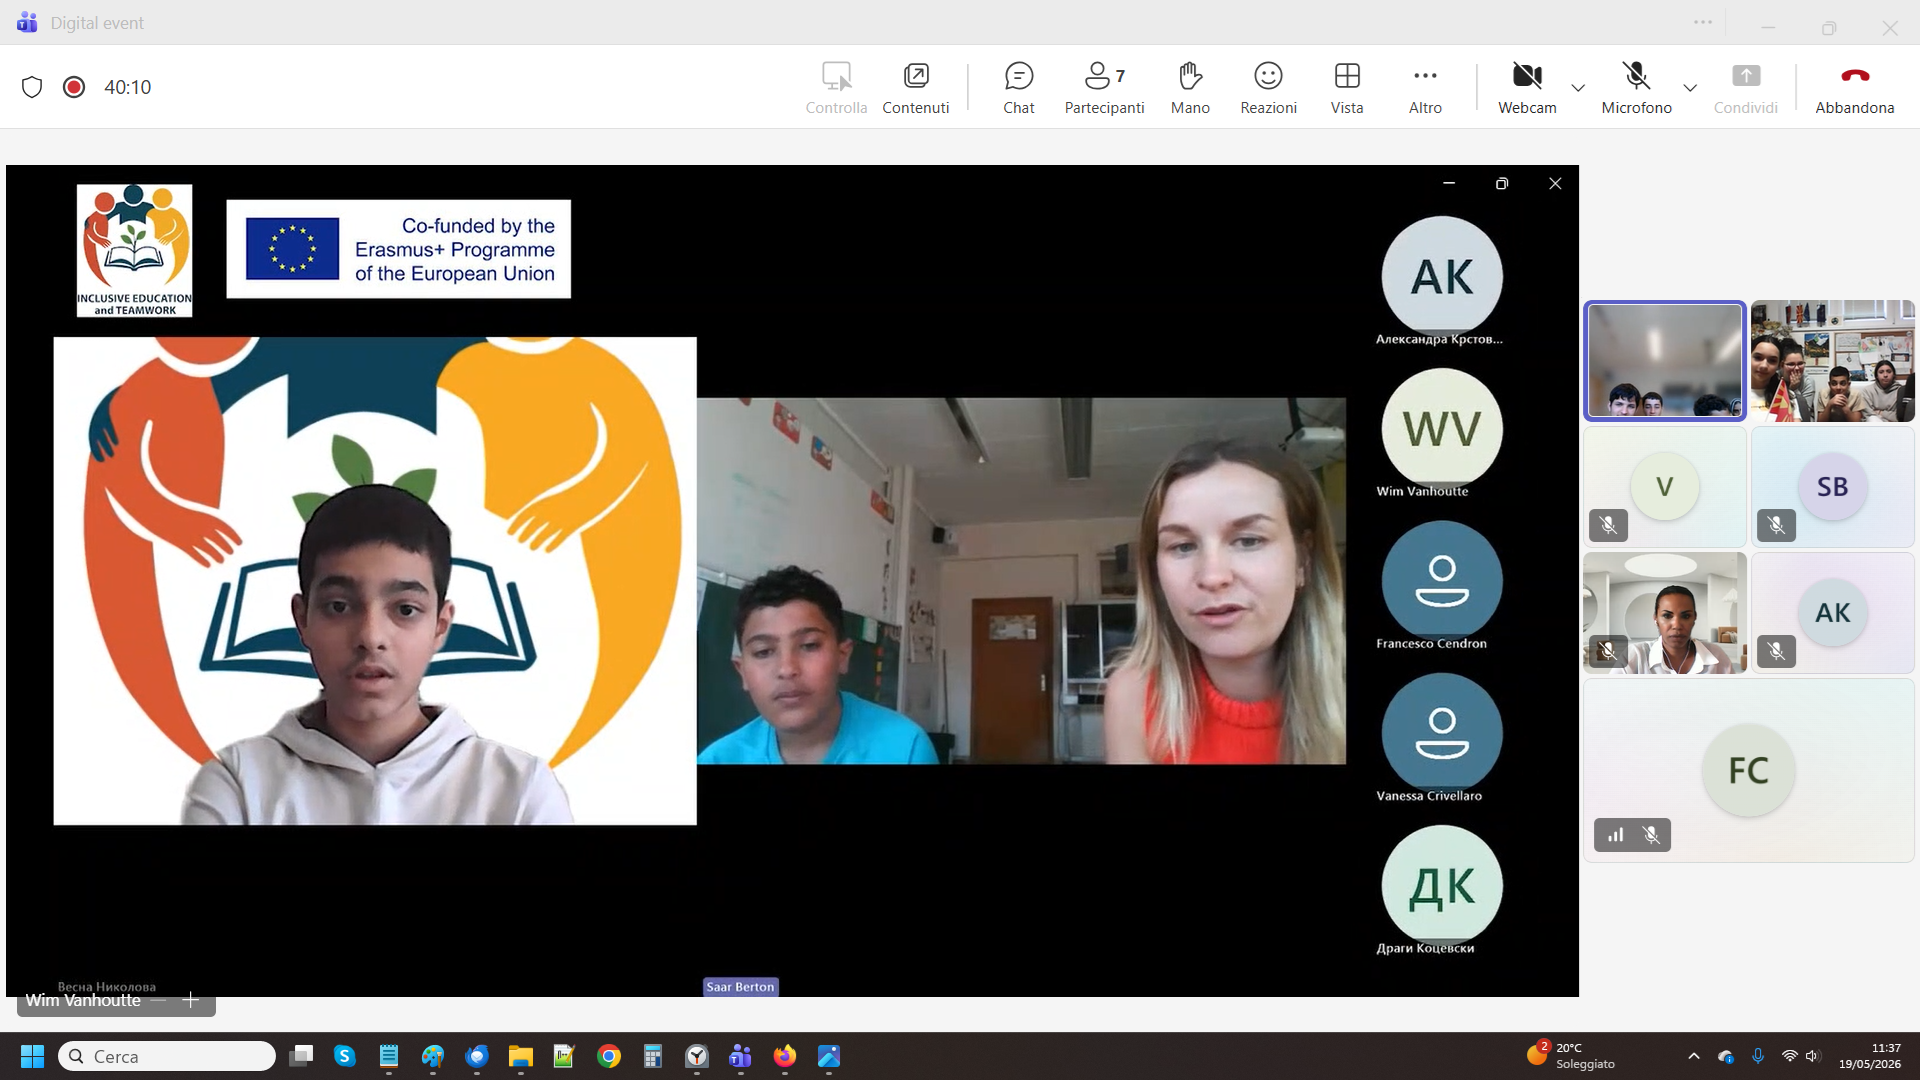1920x1080 pixels.
Task: Open the Windows Start menu
Action: (32, 1056)
